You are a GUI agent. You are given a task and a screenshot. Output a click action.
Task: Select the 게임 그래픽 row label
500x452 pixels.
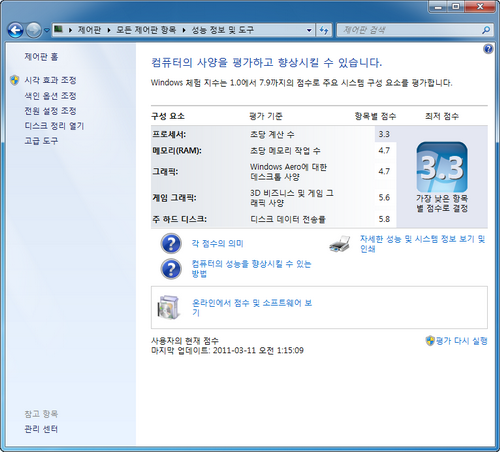point(174,198)
